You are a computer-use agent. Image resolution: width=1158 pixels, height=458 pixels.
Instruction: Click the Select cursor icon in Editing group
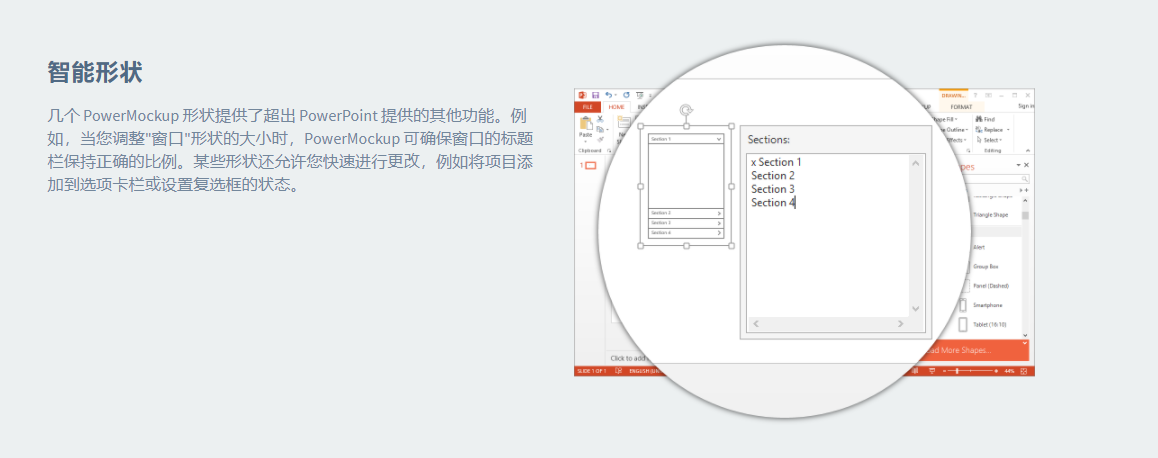coord(979,140)
